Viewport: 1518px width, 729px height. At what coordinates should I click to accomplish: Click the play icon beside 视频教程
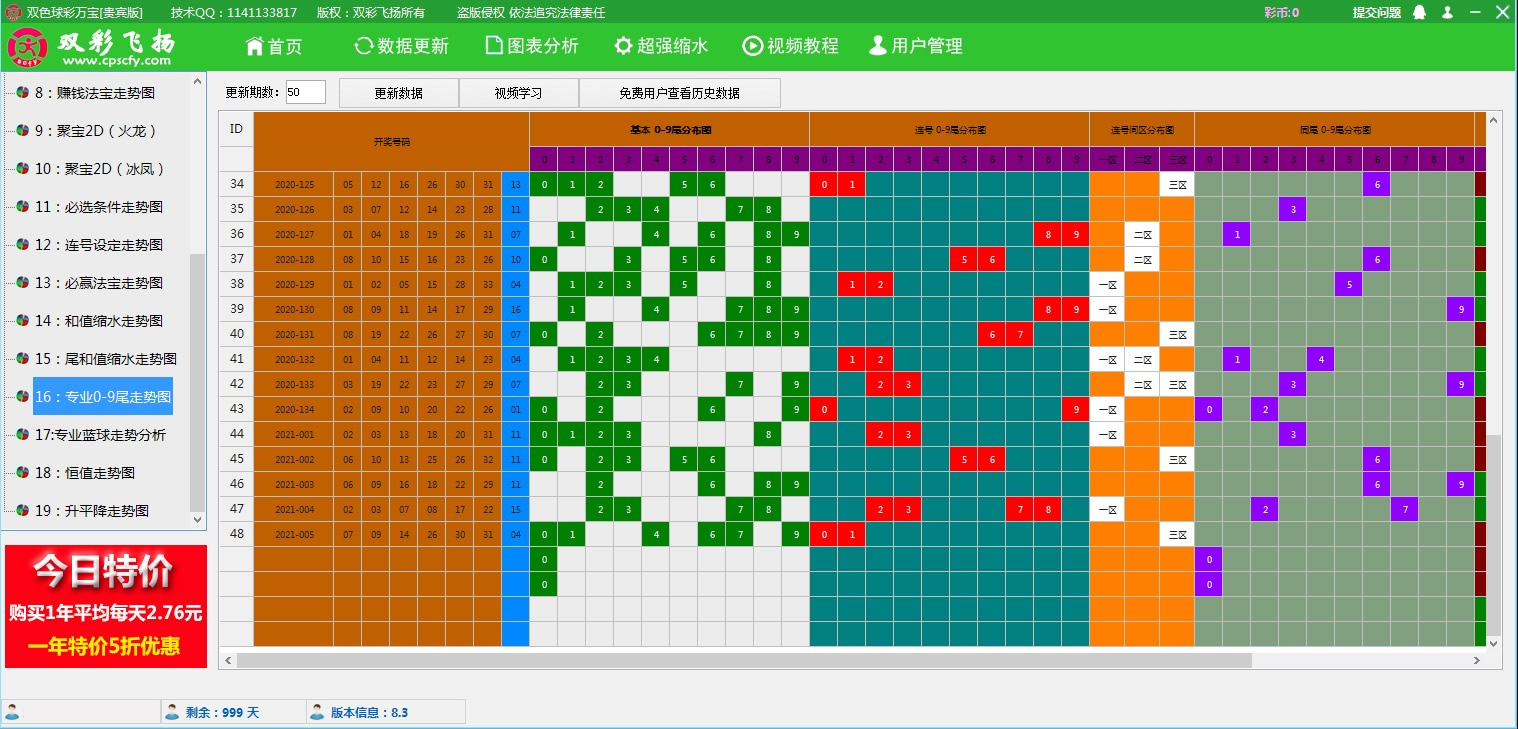point(752,46)
